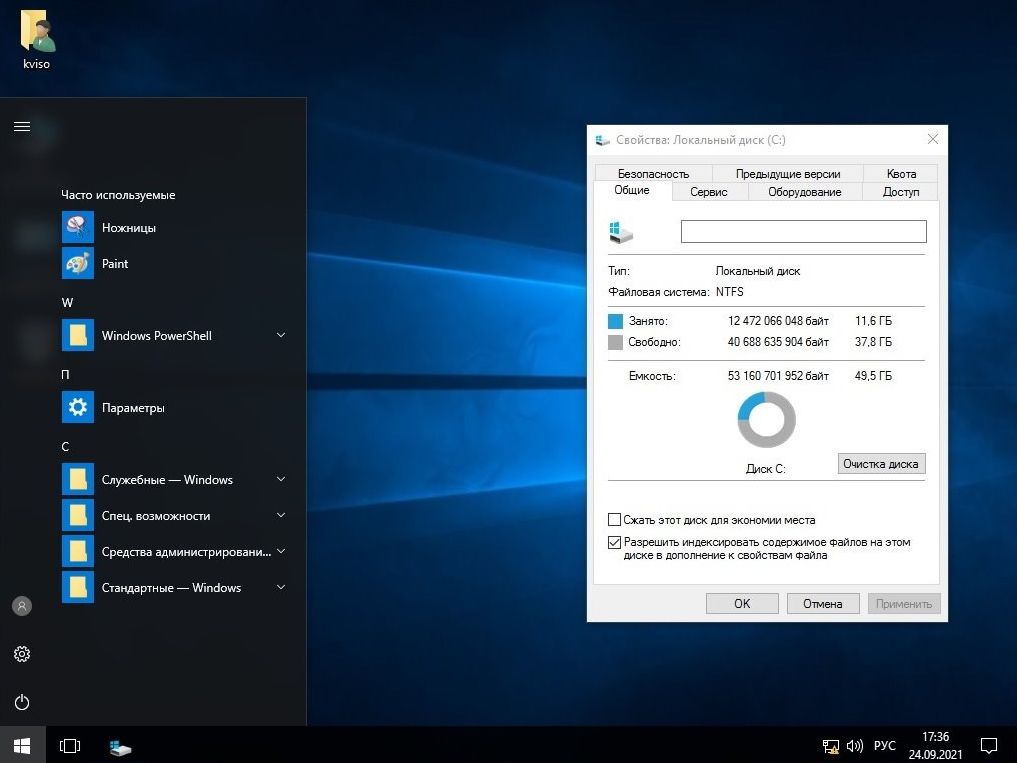Click the power button icon in Start

22,702
